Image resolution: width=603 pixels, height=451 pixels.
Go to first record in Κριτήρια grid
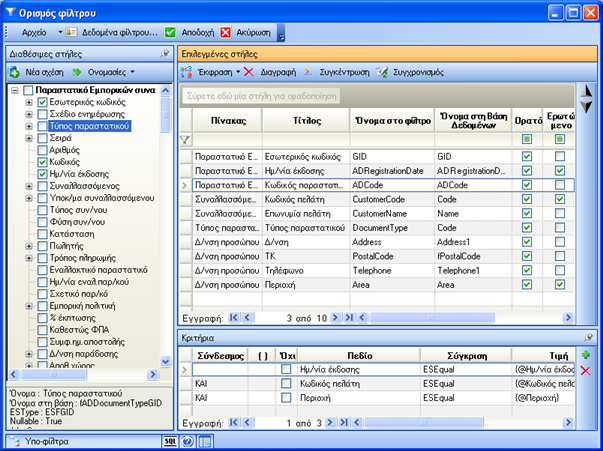pyautogui.click(x=233, y=423)
